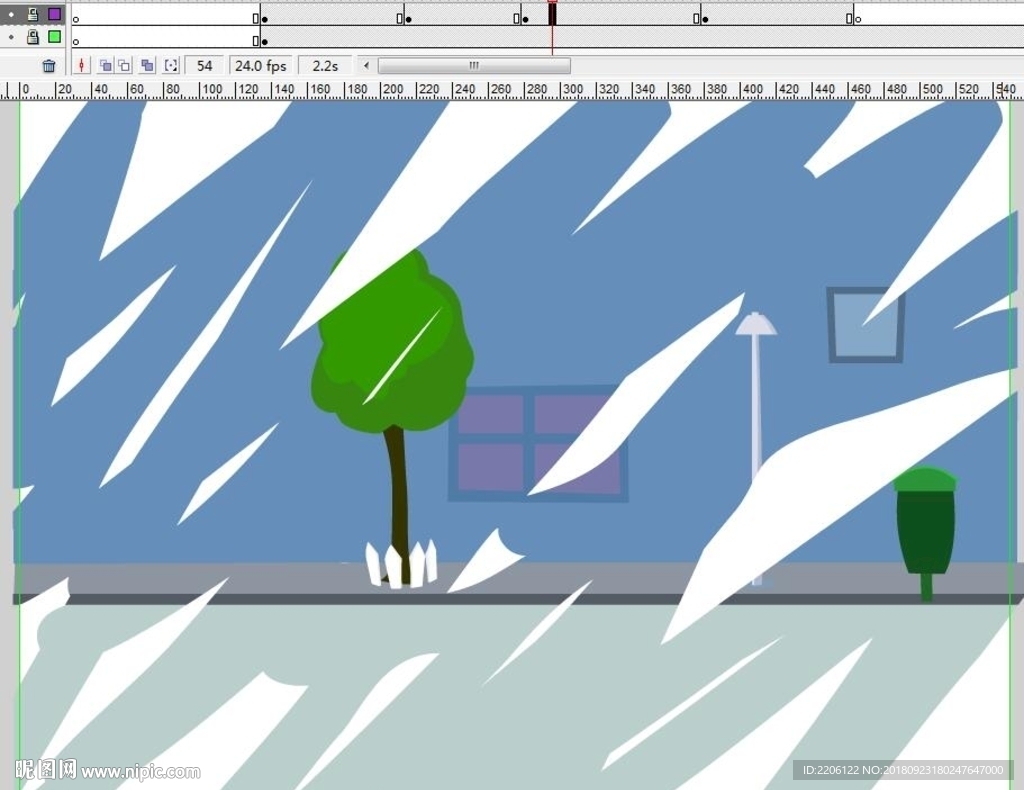Toggle outline view with the green square
The image size is (1024, 790).
tap(55, 37)
